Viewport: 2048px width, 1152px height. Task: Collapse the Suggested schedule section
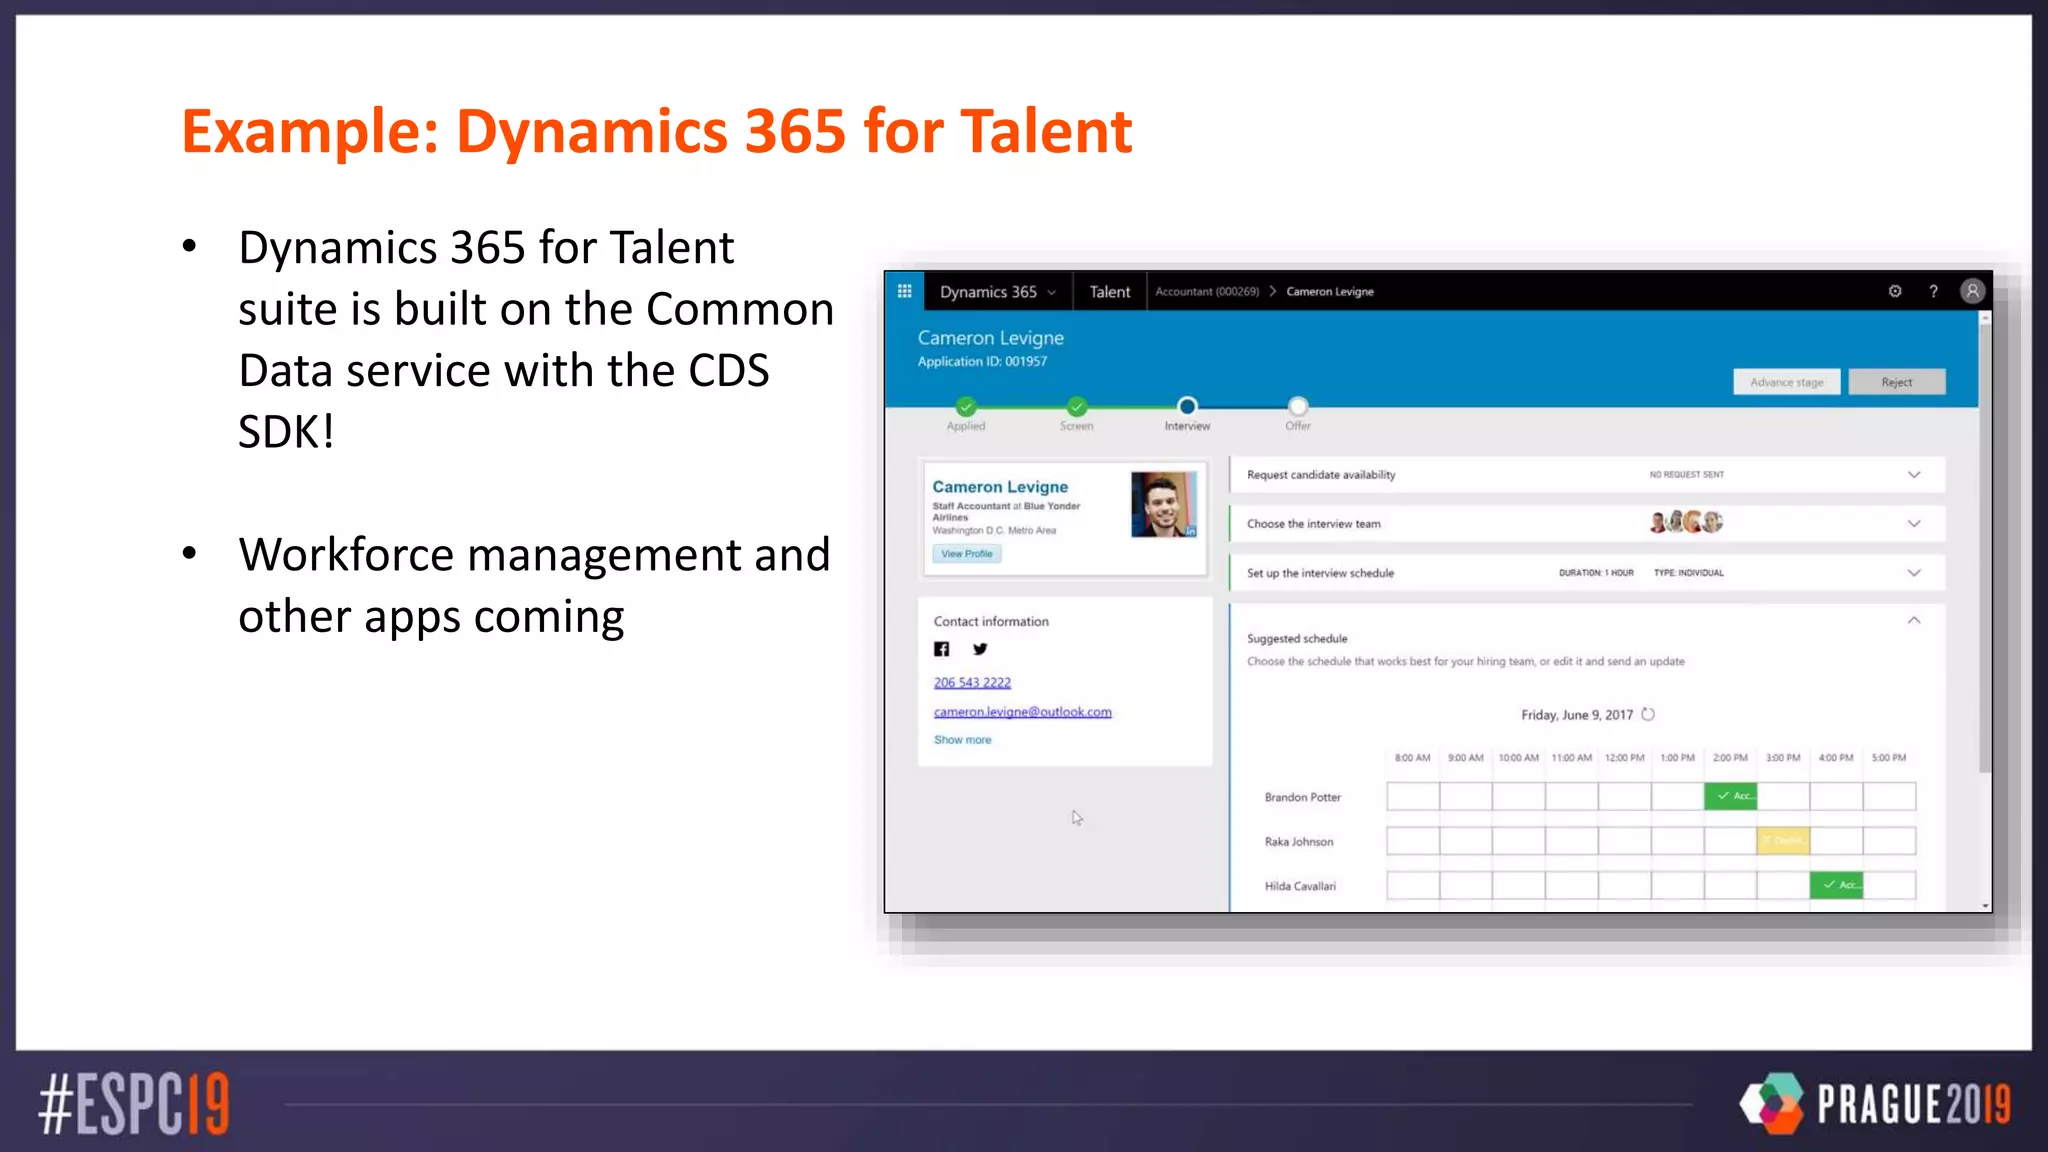[x=1913, y=621]
